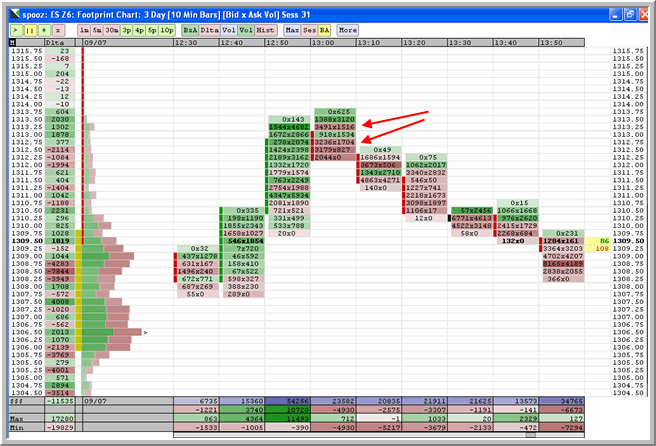Screen dimensions: 656x446
Task: Expand the More options button
Action: pyautogui.click(x=347, y=30)
